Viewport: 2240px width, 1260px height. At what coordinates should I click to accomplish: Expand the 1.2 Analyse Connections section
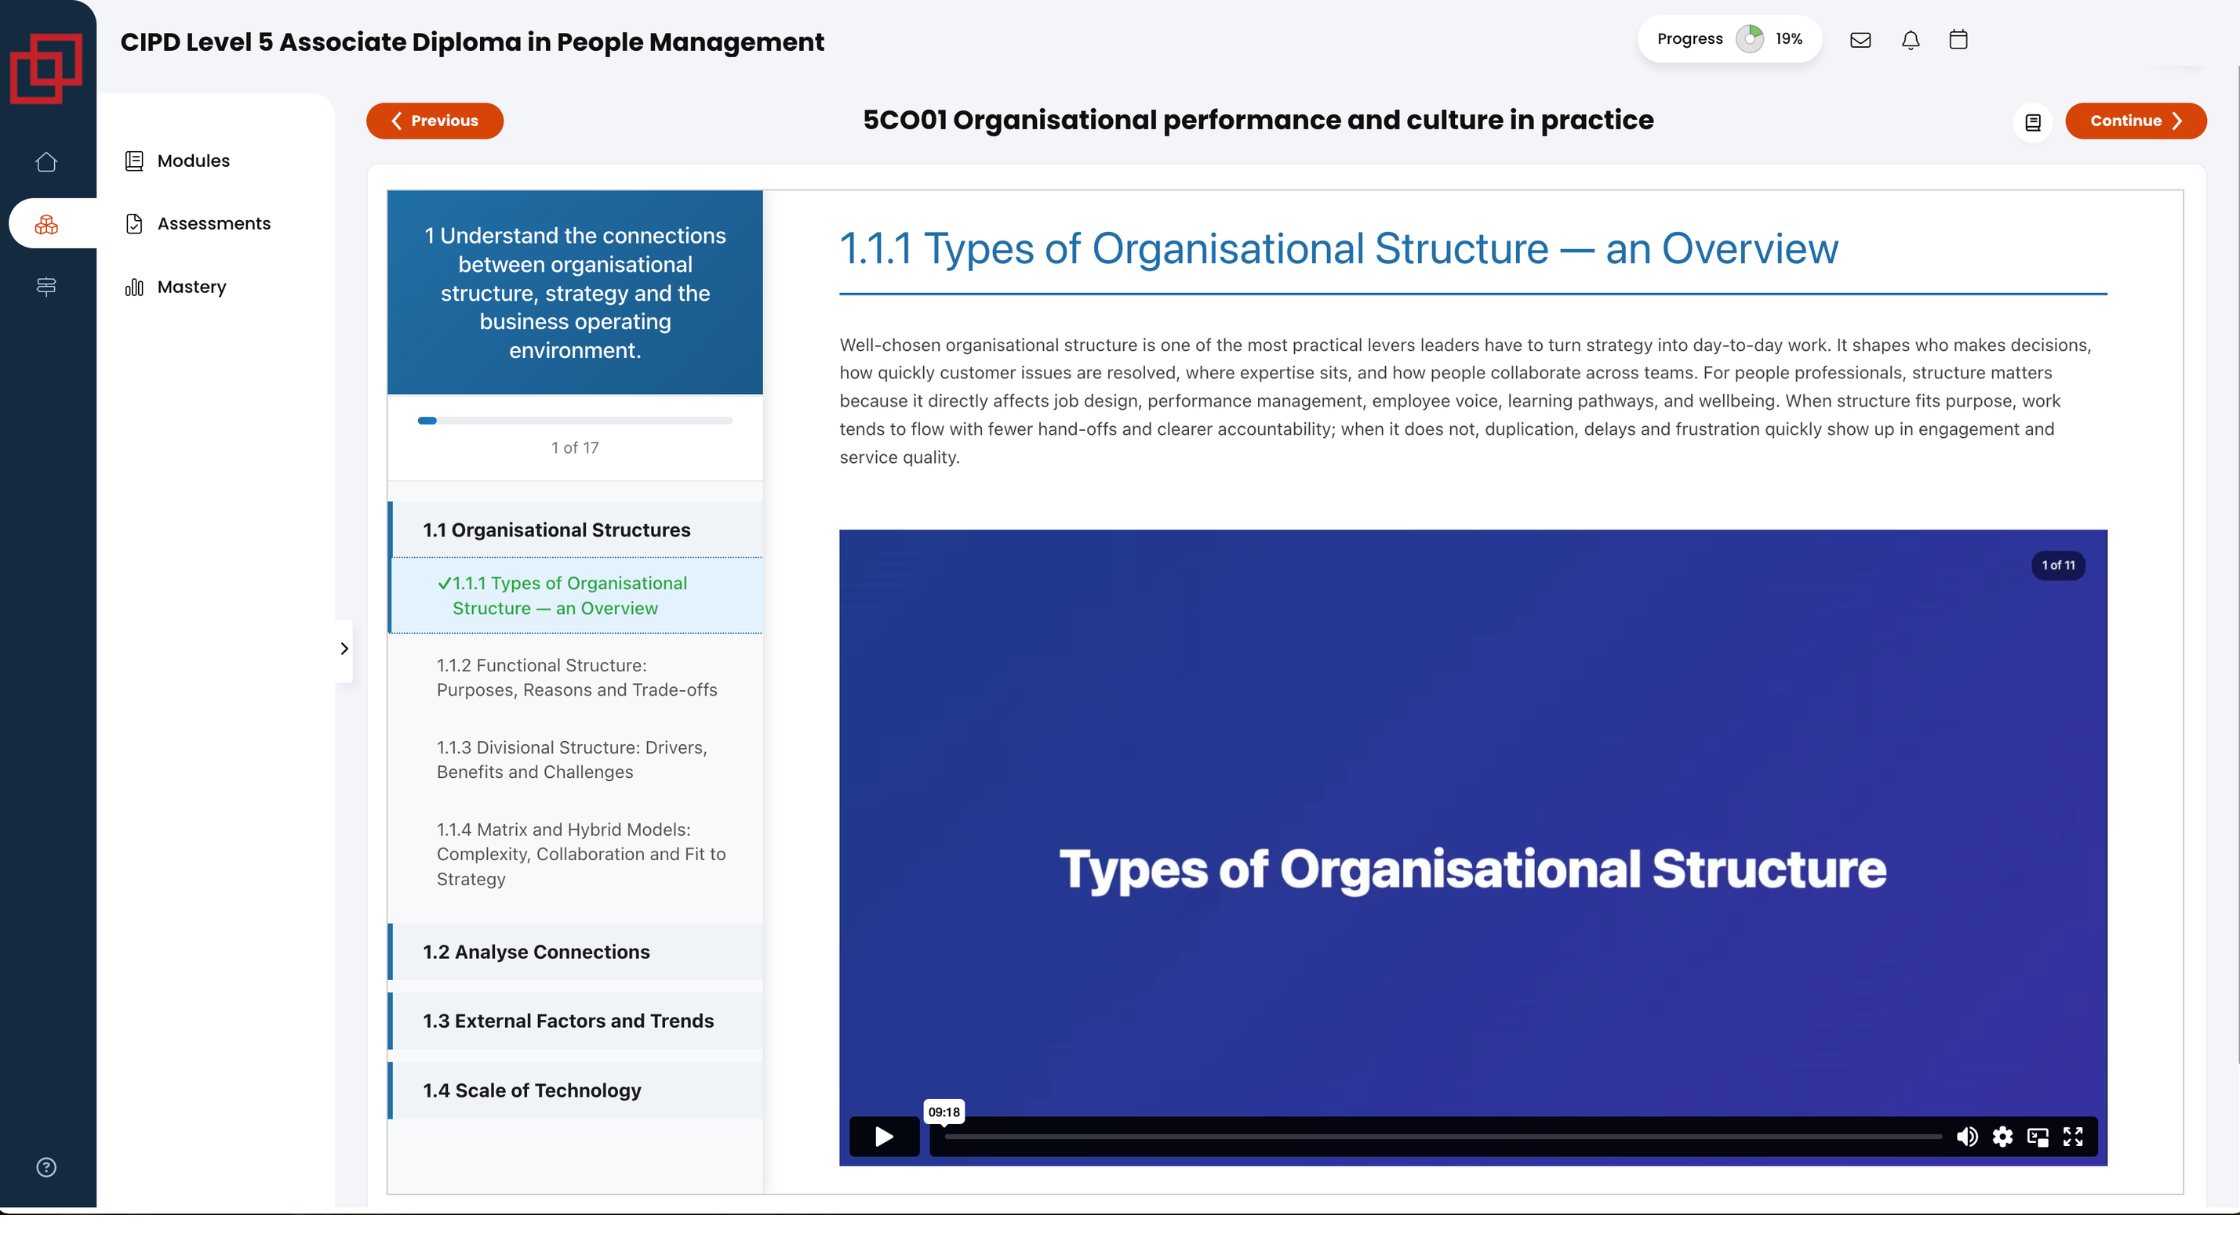click(536, 952)
